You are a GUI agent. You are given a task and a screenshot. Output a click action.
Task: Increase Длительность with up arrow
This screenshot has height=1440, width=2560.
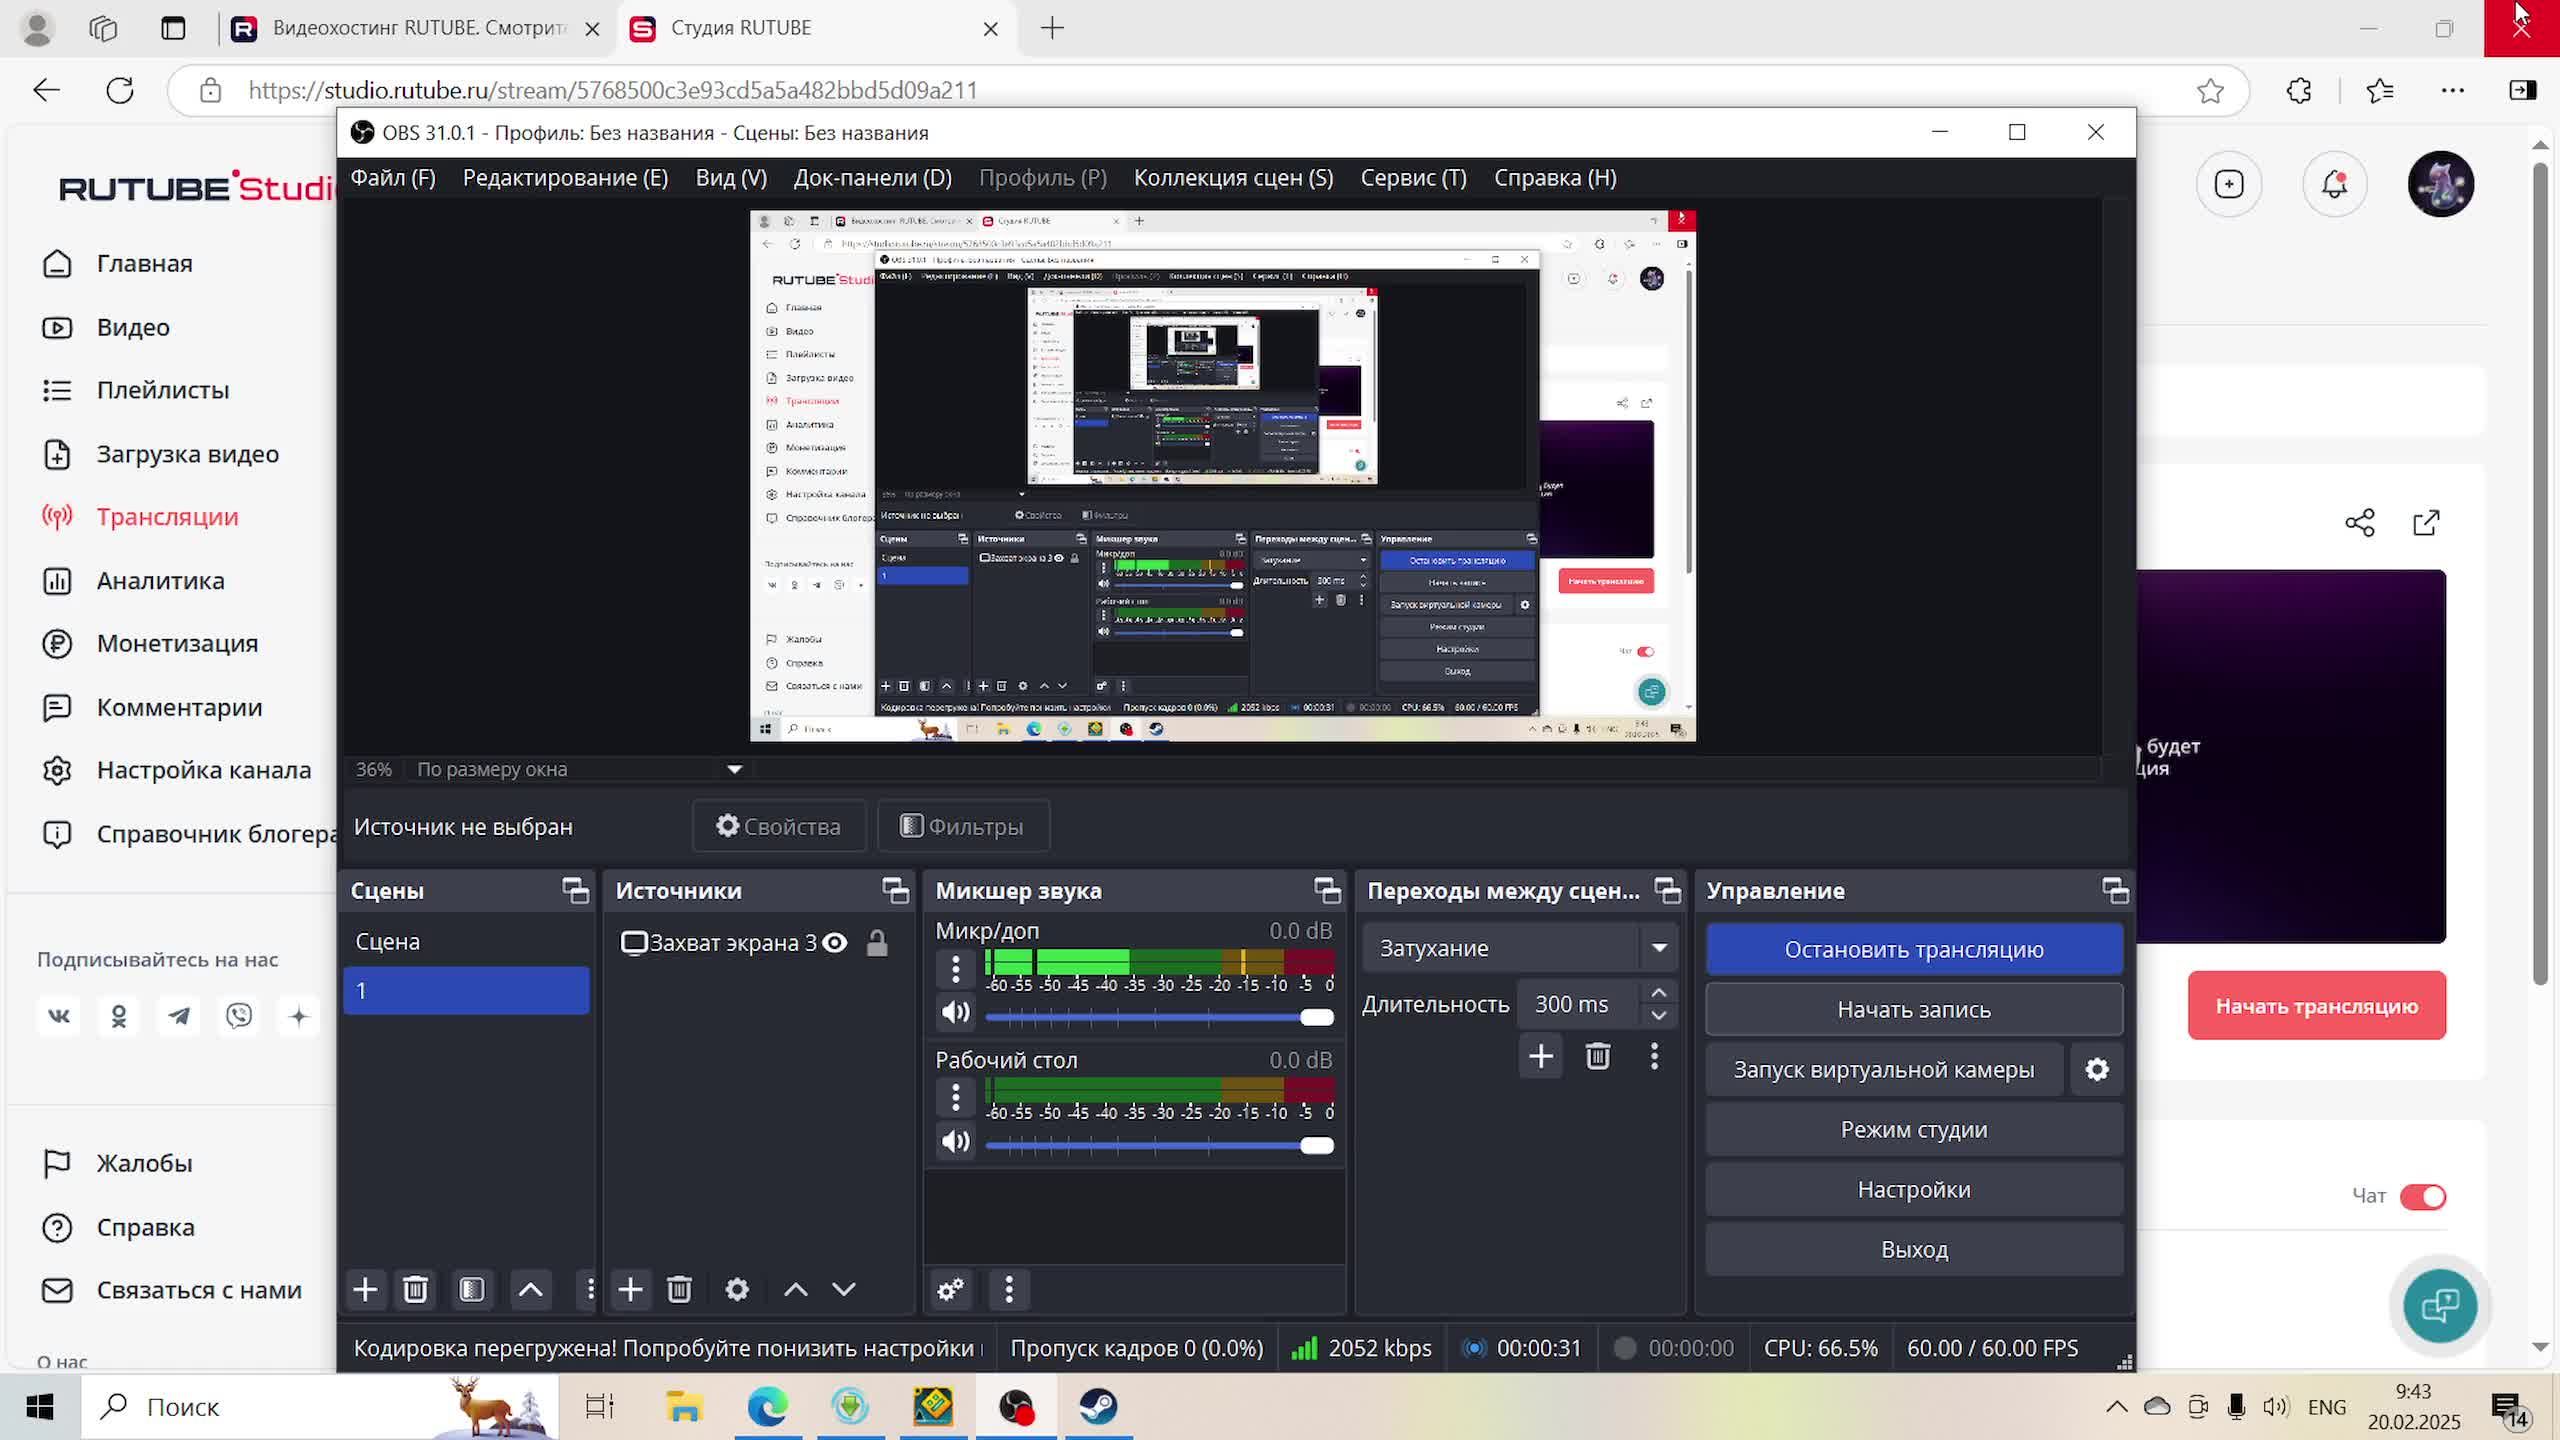pos(1659,992)
